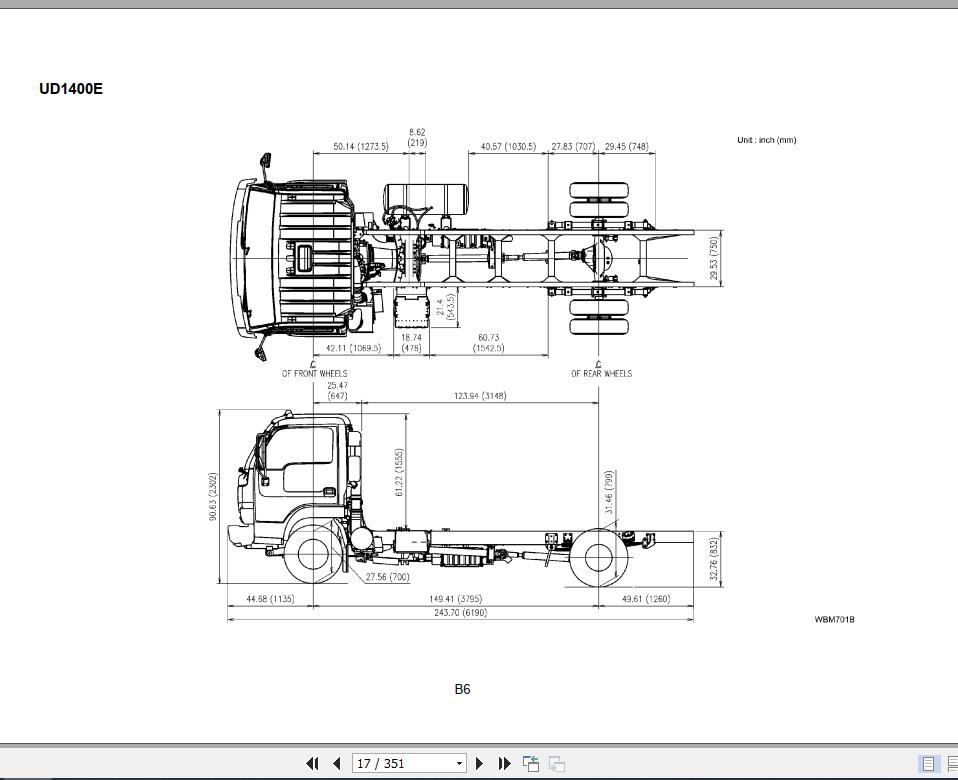Jump to the first page
Viewport: 958px width, 780px height.
tap(312, 763)
